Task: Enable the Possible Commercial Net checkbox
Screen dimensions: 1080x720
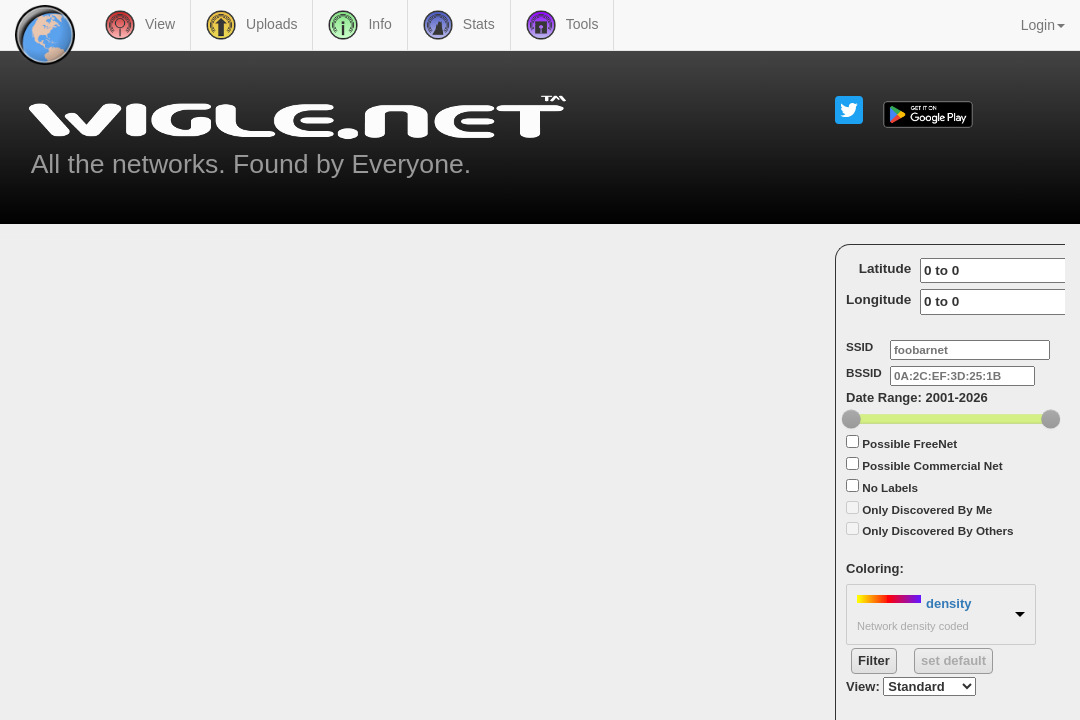Action: (x=853, y=464)
